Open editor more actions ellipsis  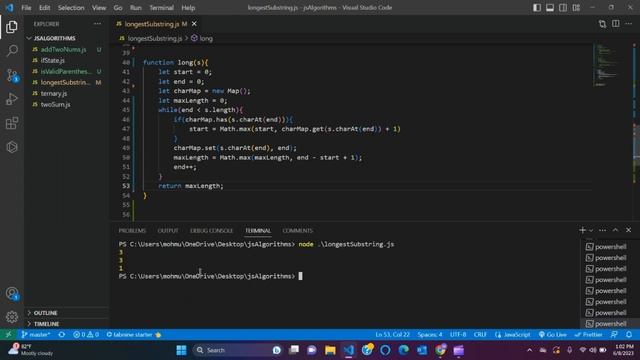click(x=629, y=24)
